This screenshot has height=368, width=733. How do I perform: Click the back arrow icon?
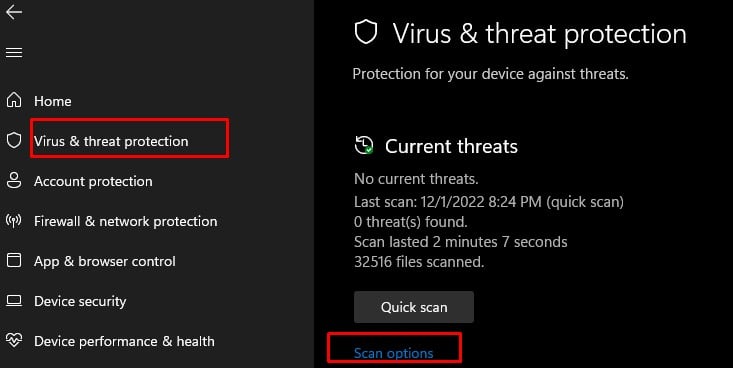pos(14,13)
